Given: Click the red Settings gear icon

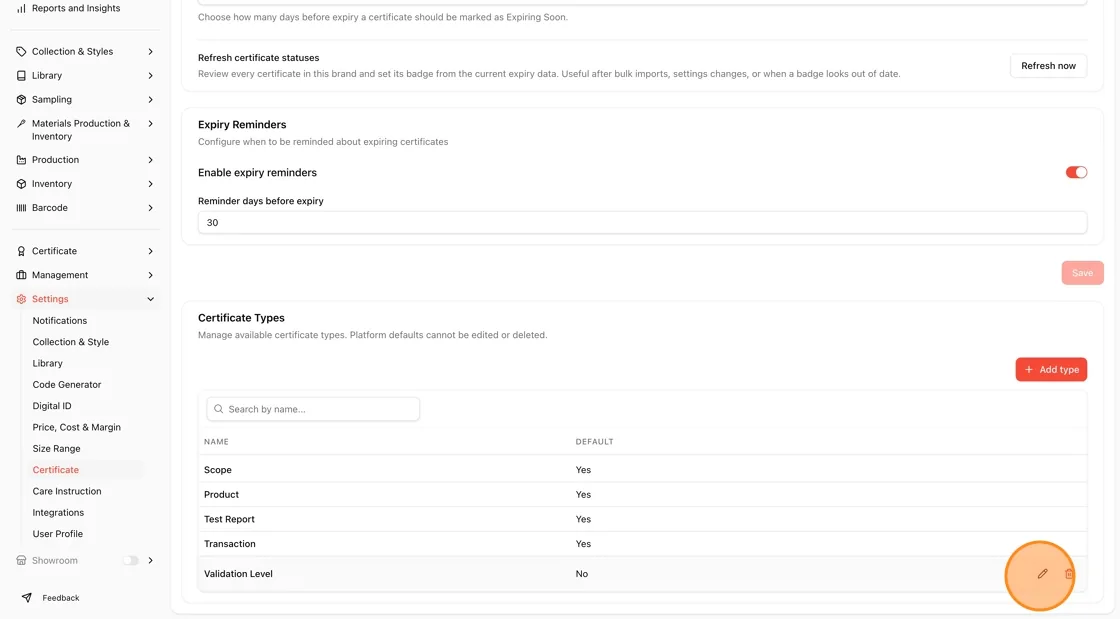Looking at the screenshot, I should [21, 299].
